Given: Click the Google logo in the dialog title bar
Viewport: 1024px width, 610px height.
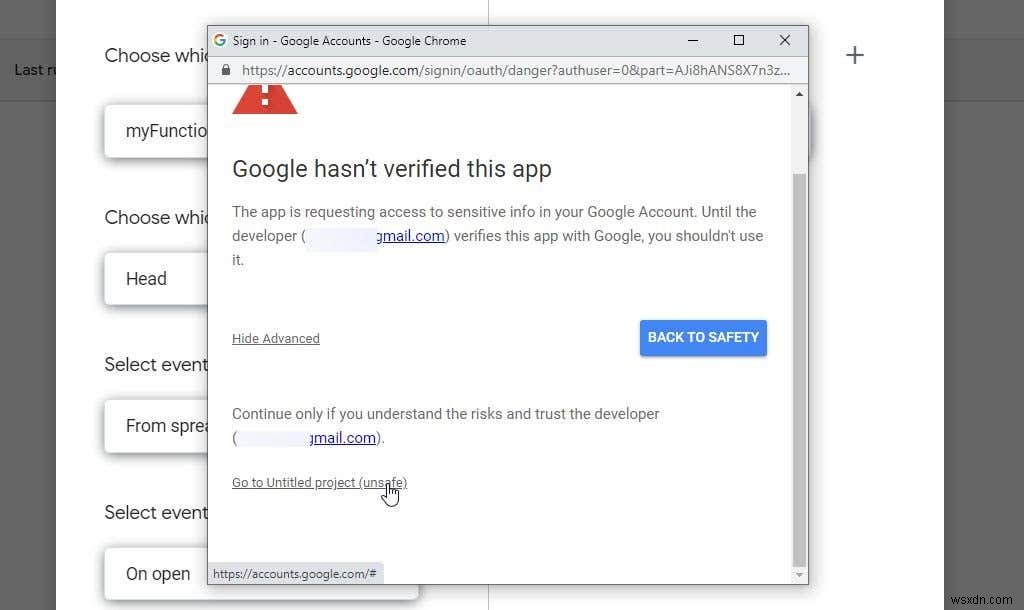Looking at the screenshot, I should pyautogui.click(x=219, y=40).
